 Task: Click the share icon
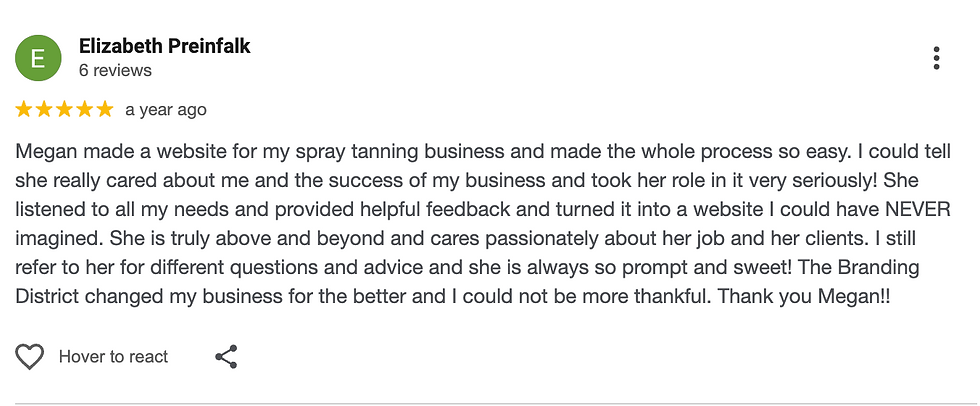[x=226, y=357]
